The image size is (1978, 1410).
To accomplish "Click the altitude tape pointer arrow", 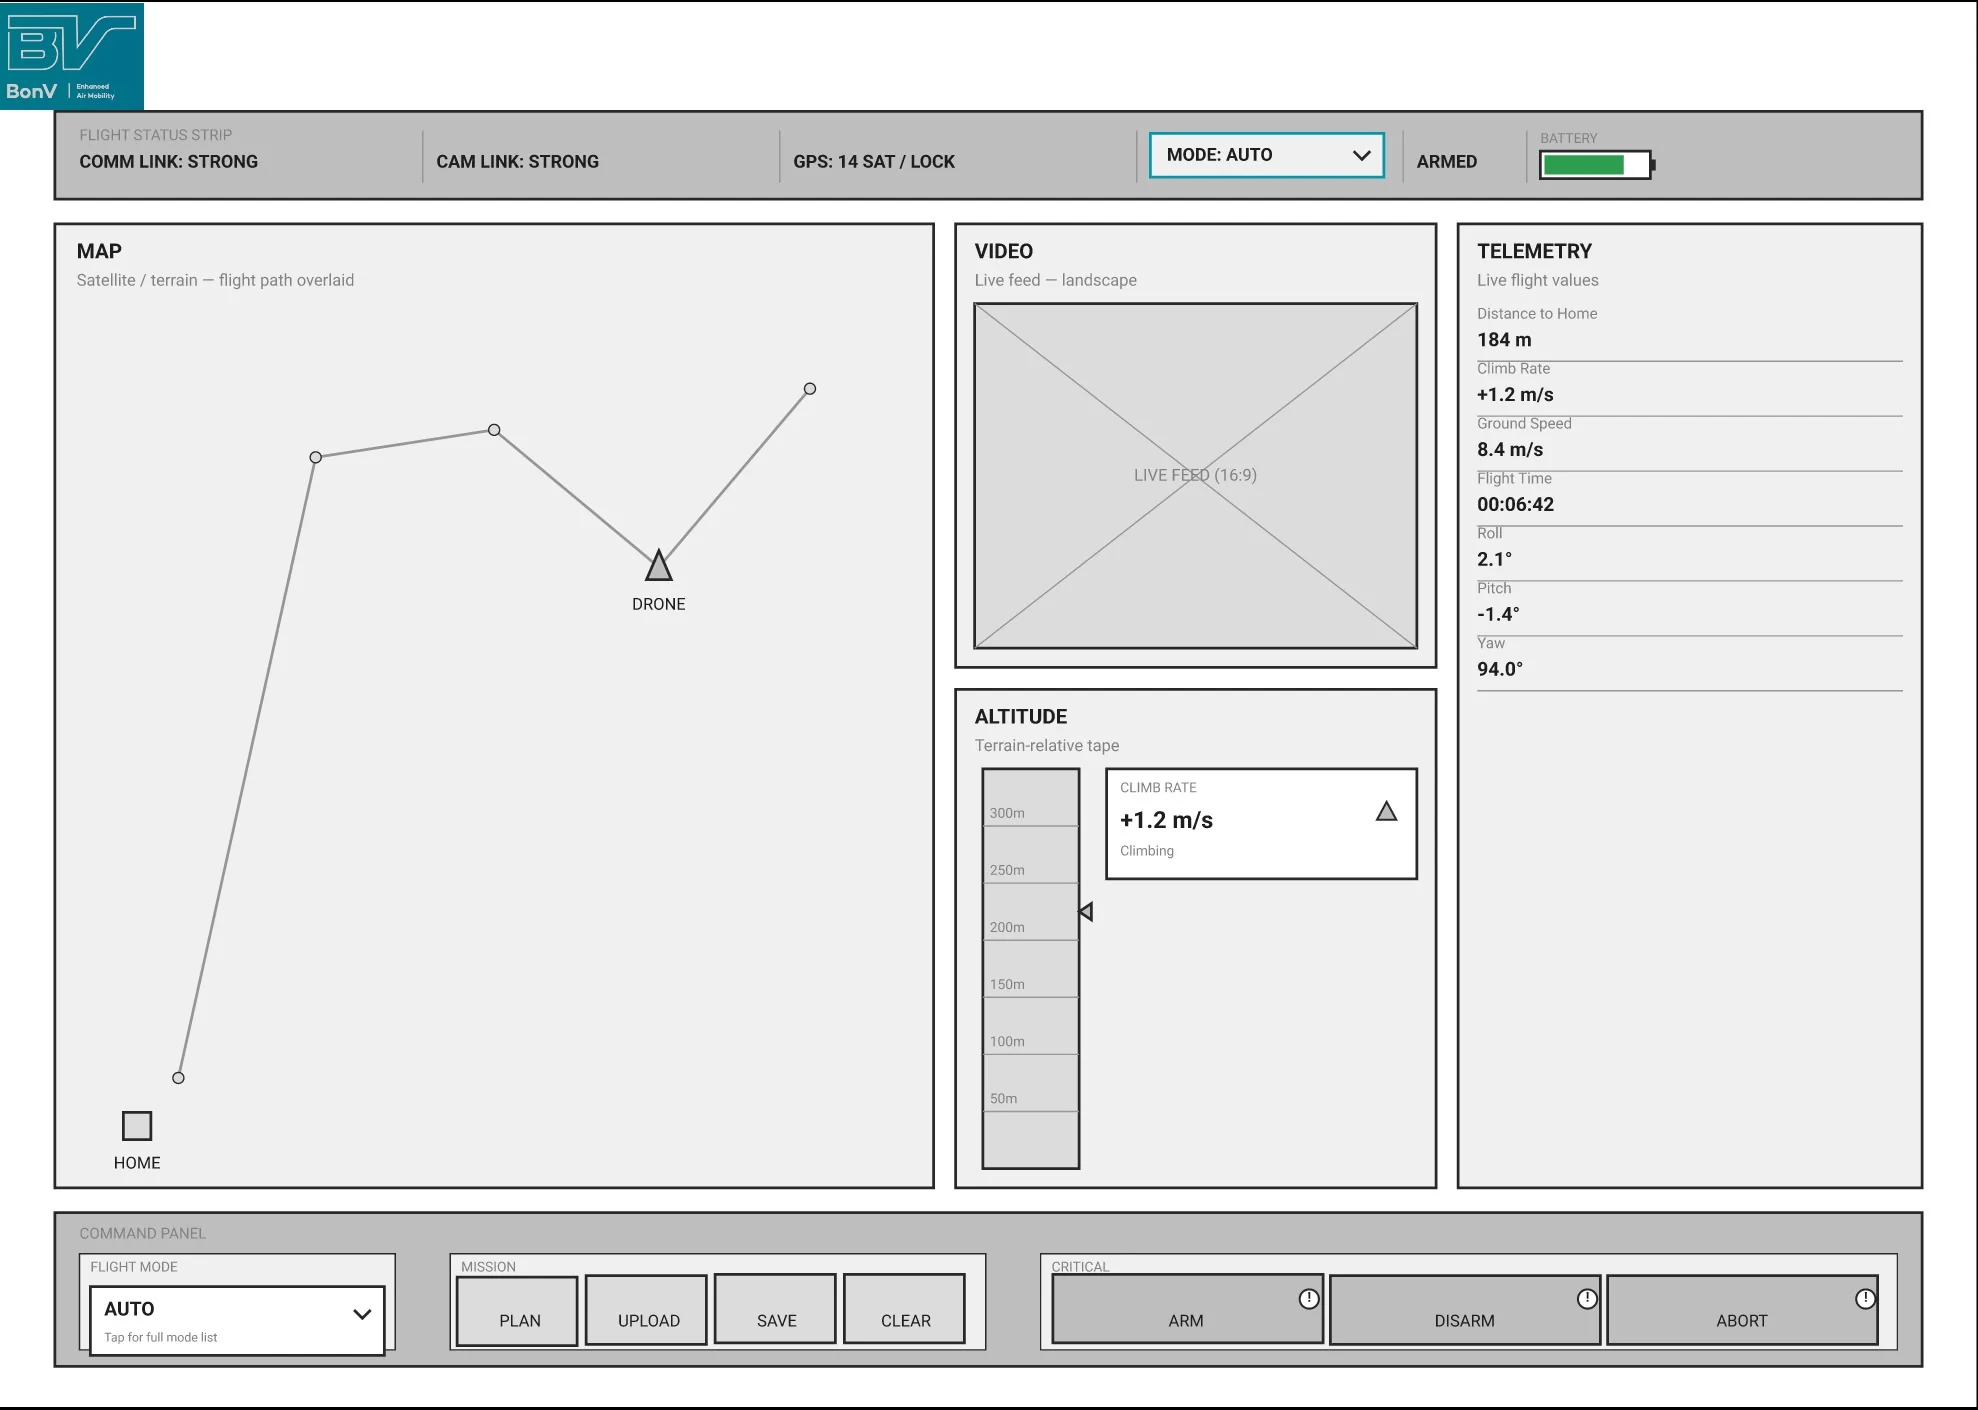I will [x=1086, y=911].
